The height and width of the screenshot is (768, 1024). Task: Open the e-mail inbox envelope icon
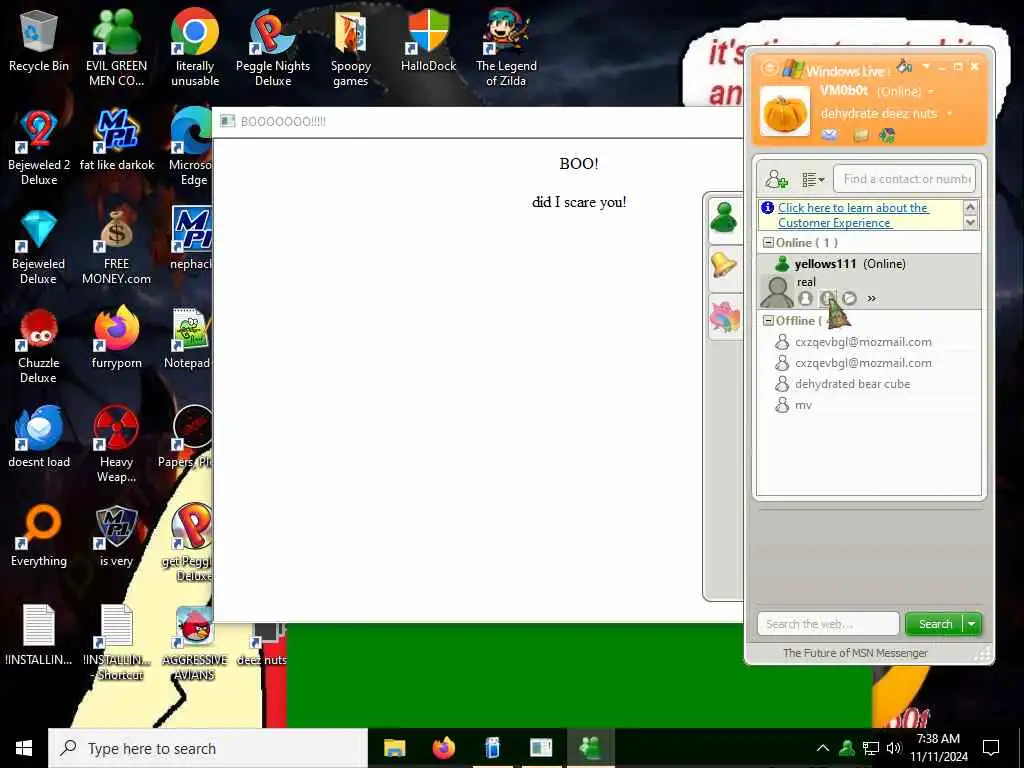point(829,135)
